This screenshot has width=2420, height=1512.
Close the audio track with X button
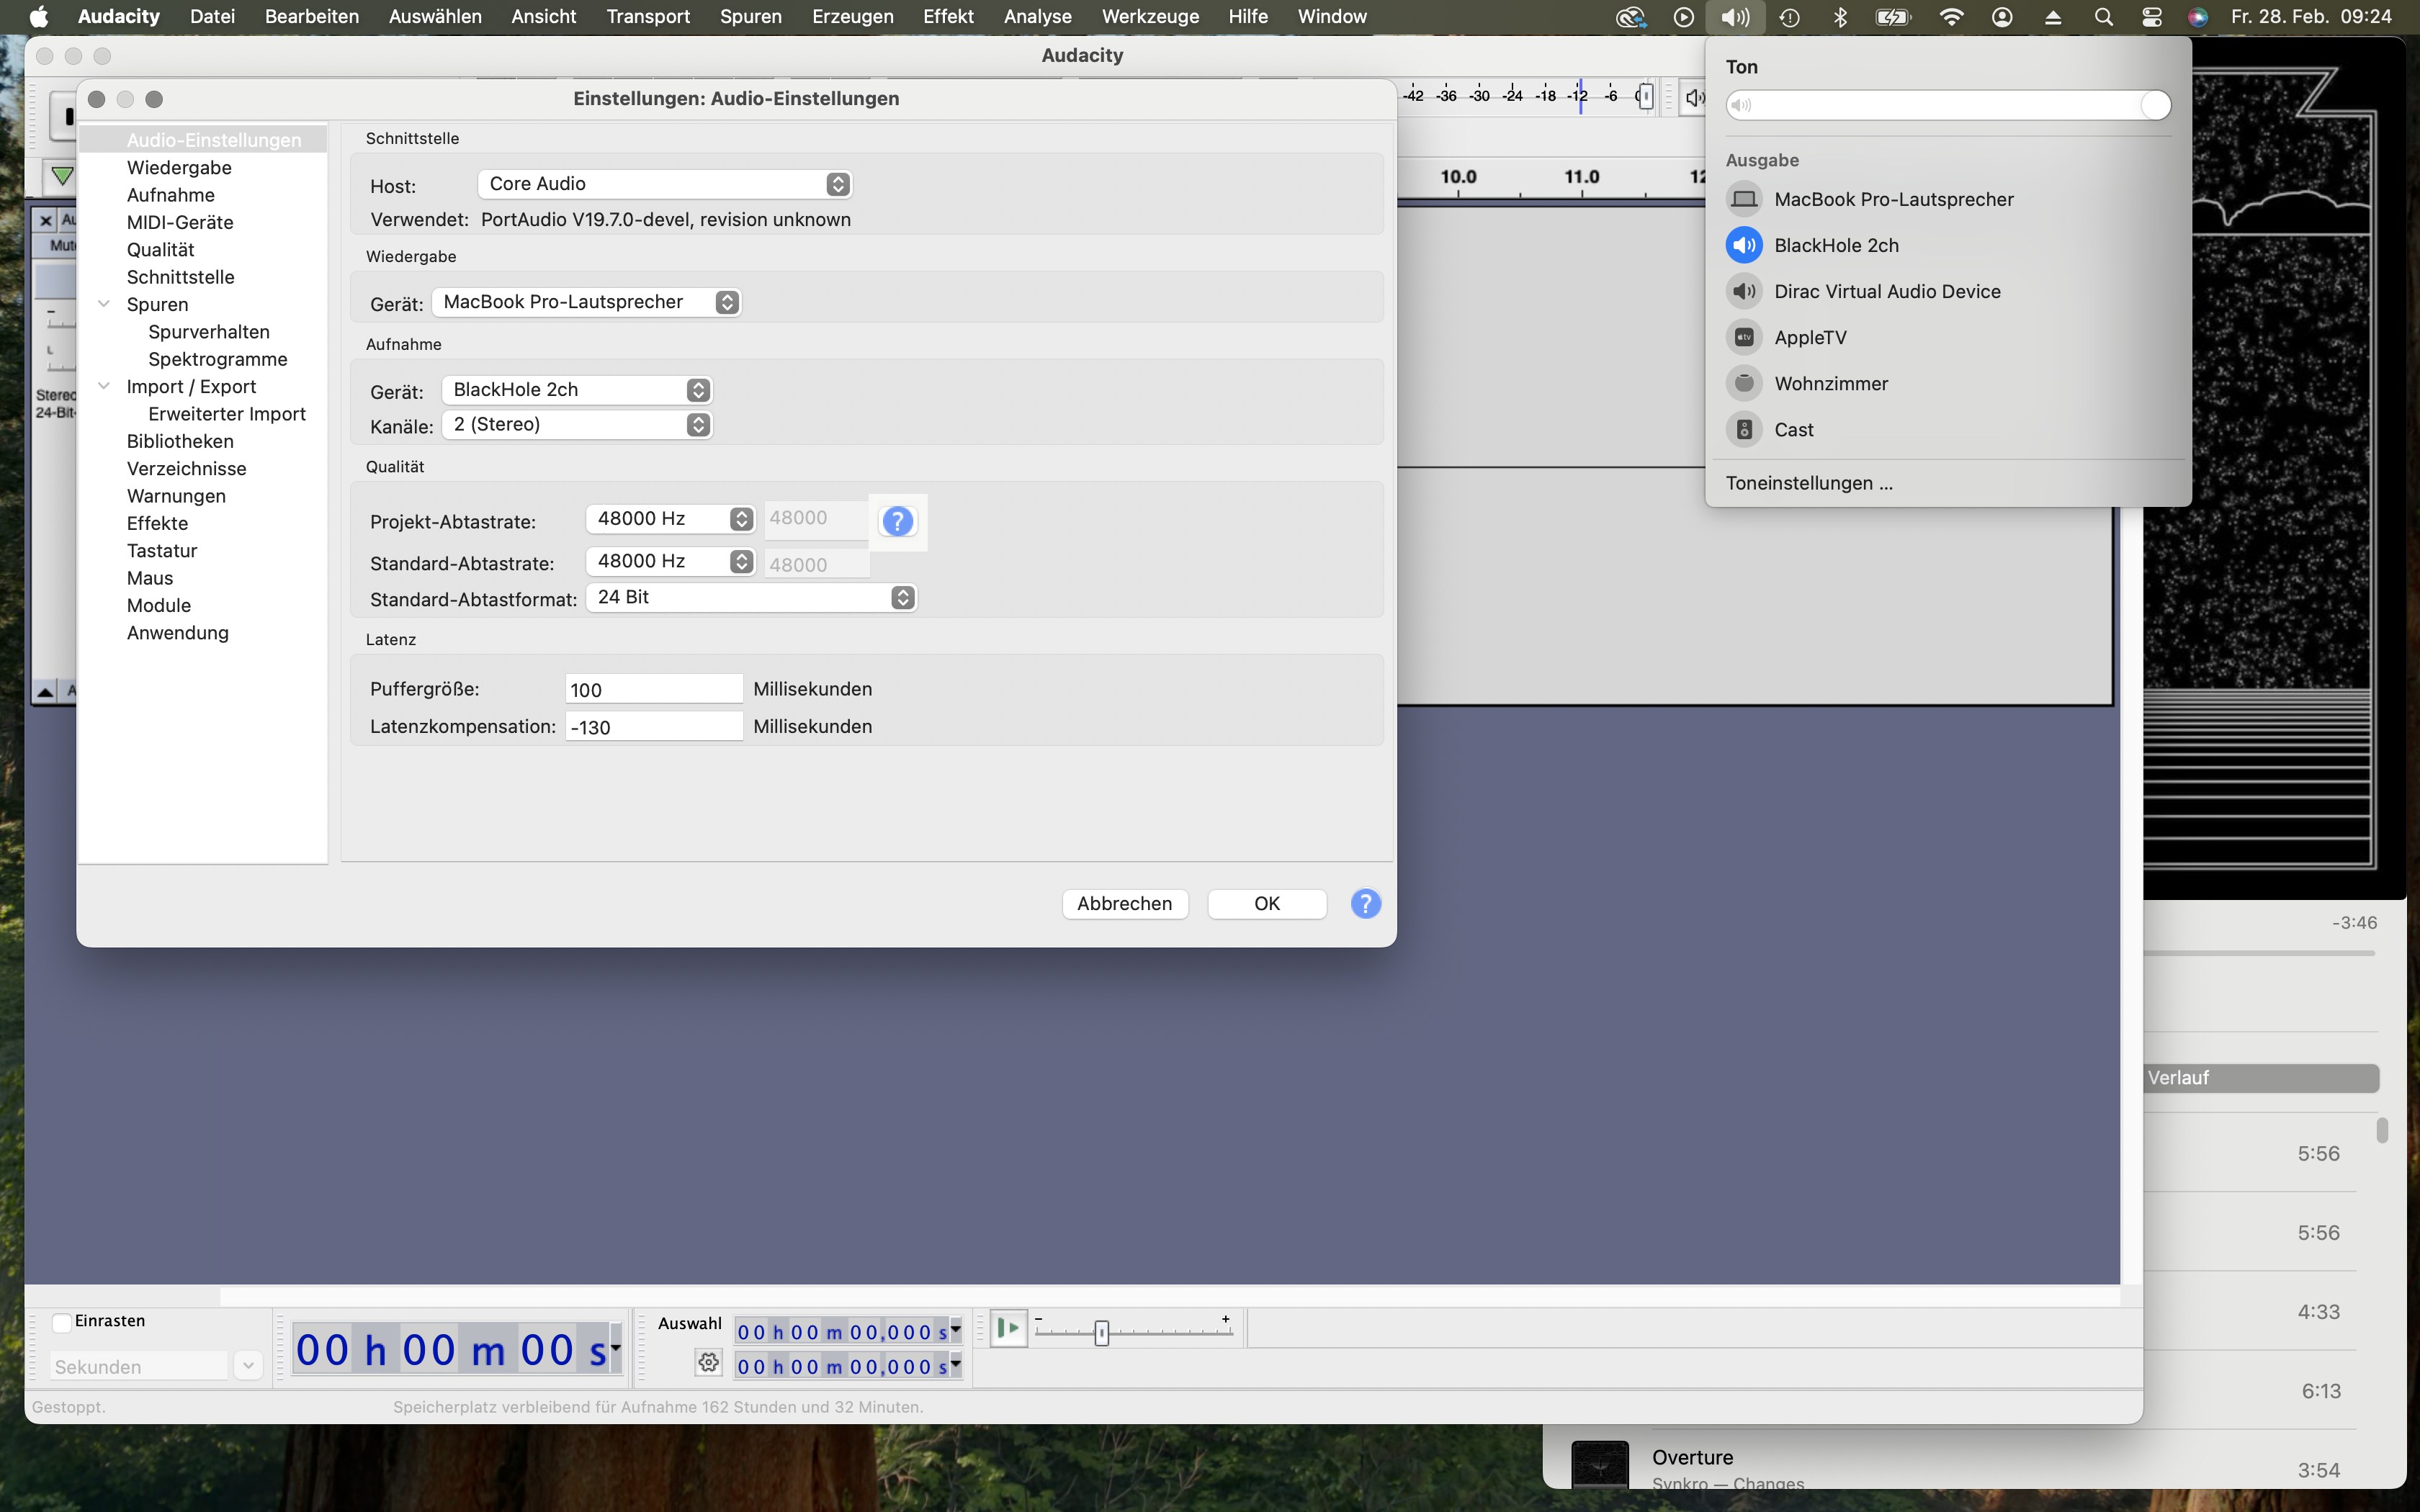tap(45, 220)
